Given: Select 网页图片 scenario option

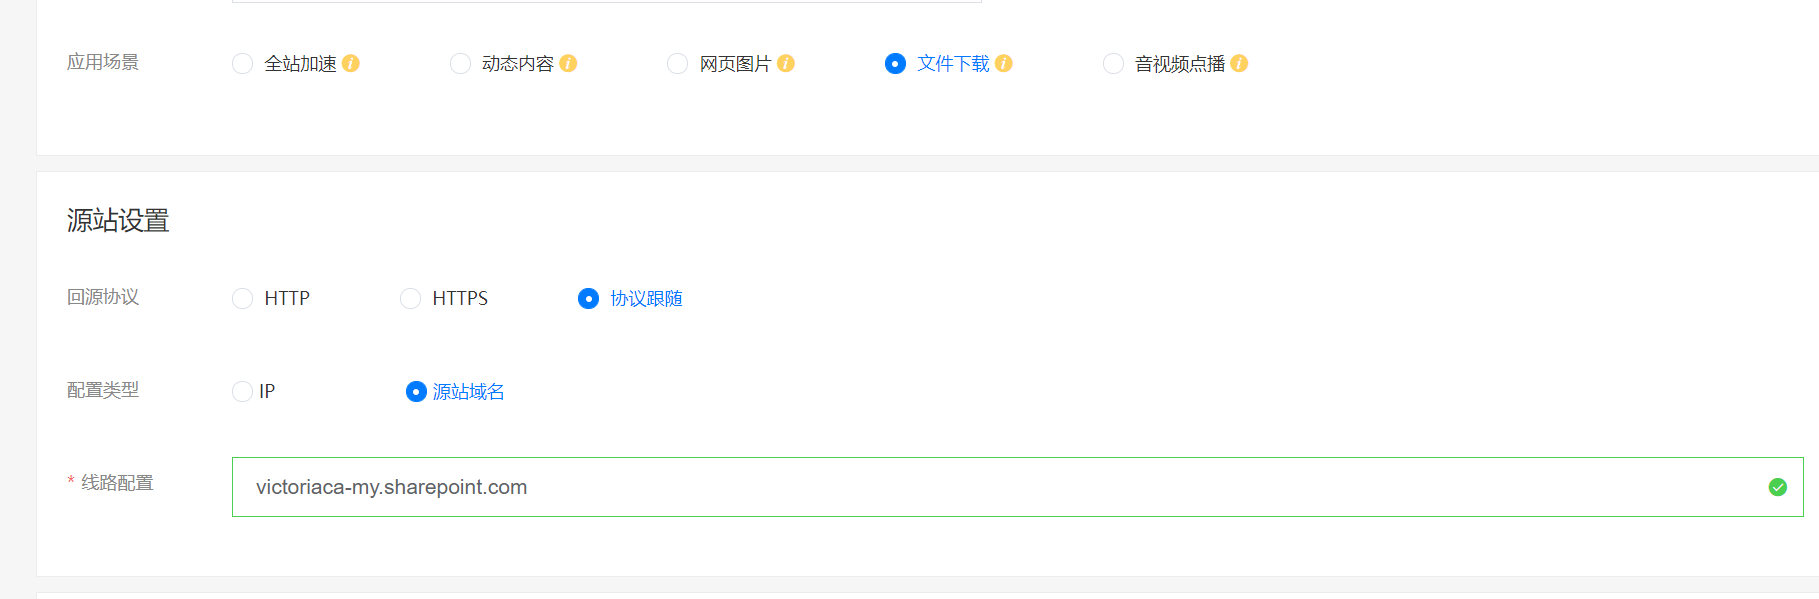Looking at the screenshot, I should (678, 64).
